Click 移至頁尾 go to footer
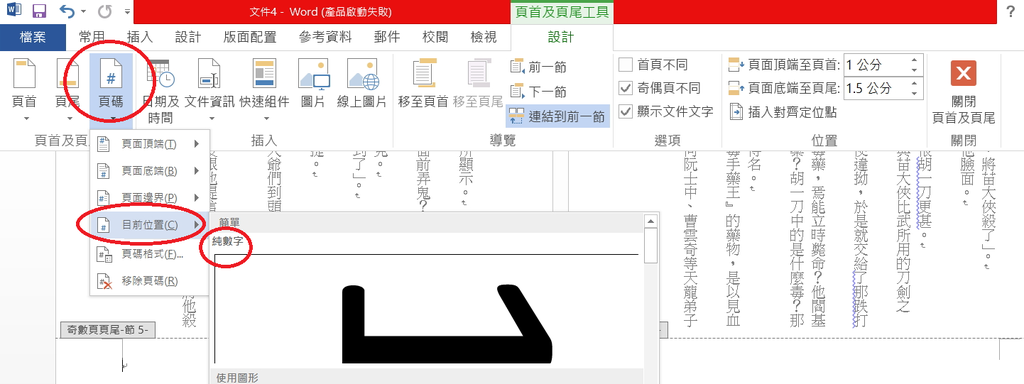 coord(477,83)
